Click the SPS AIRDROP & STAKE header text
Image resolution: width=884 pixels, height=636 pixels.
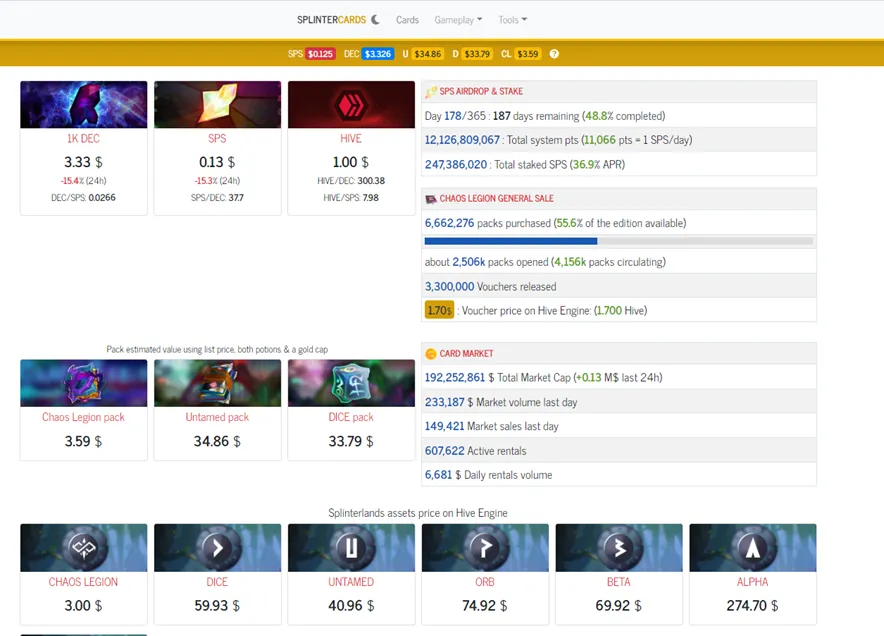[x=481, y=91]
